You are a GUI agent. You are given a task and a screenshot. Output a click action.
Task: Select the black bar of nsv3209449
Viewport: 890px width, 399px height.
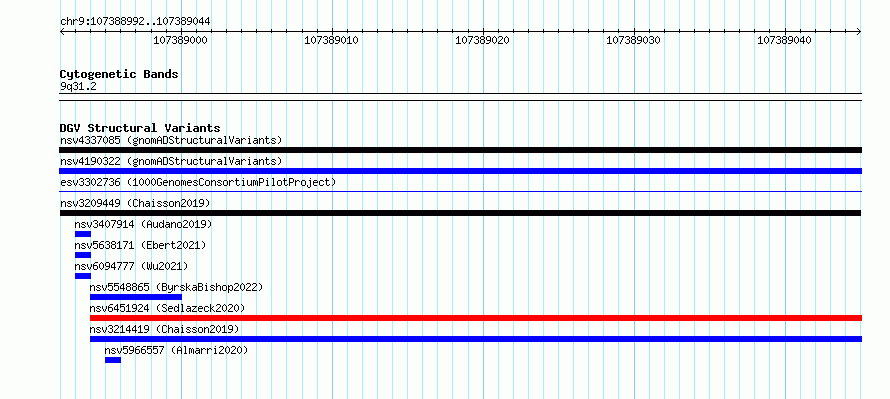460,213
